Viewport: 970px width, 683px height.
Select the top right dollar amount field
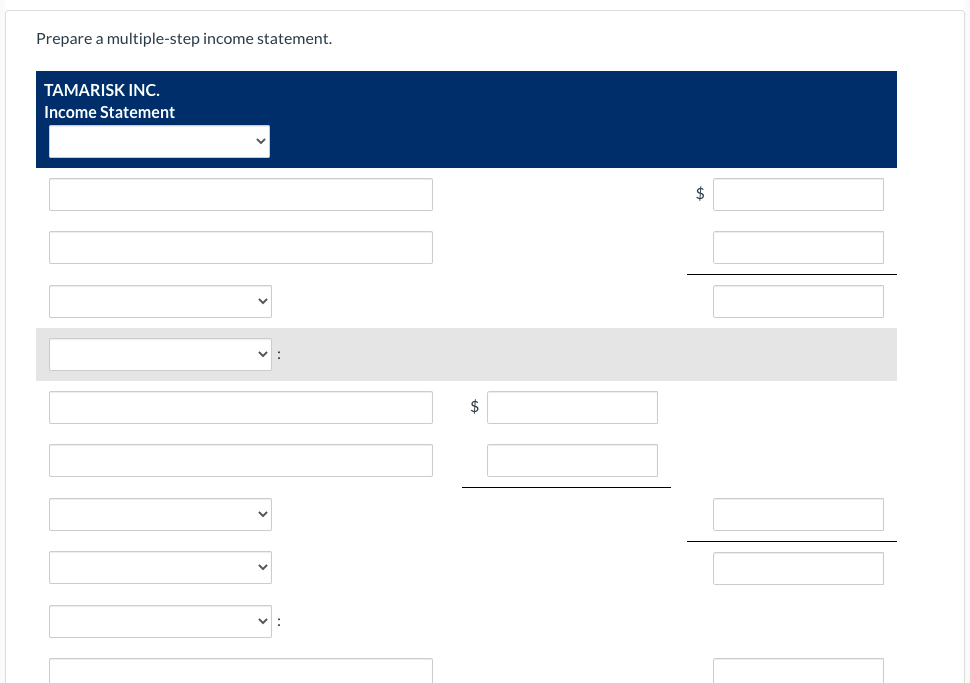pyautogui.click(x=798, y=194)
